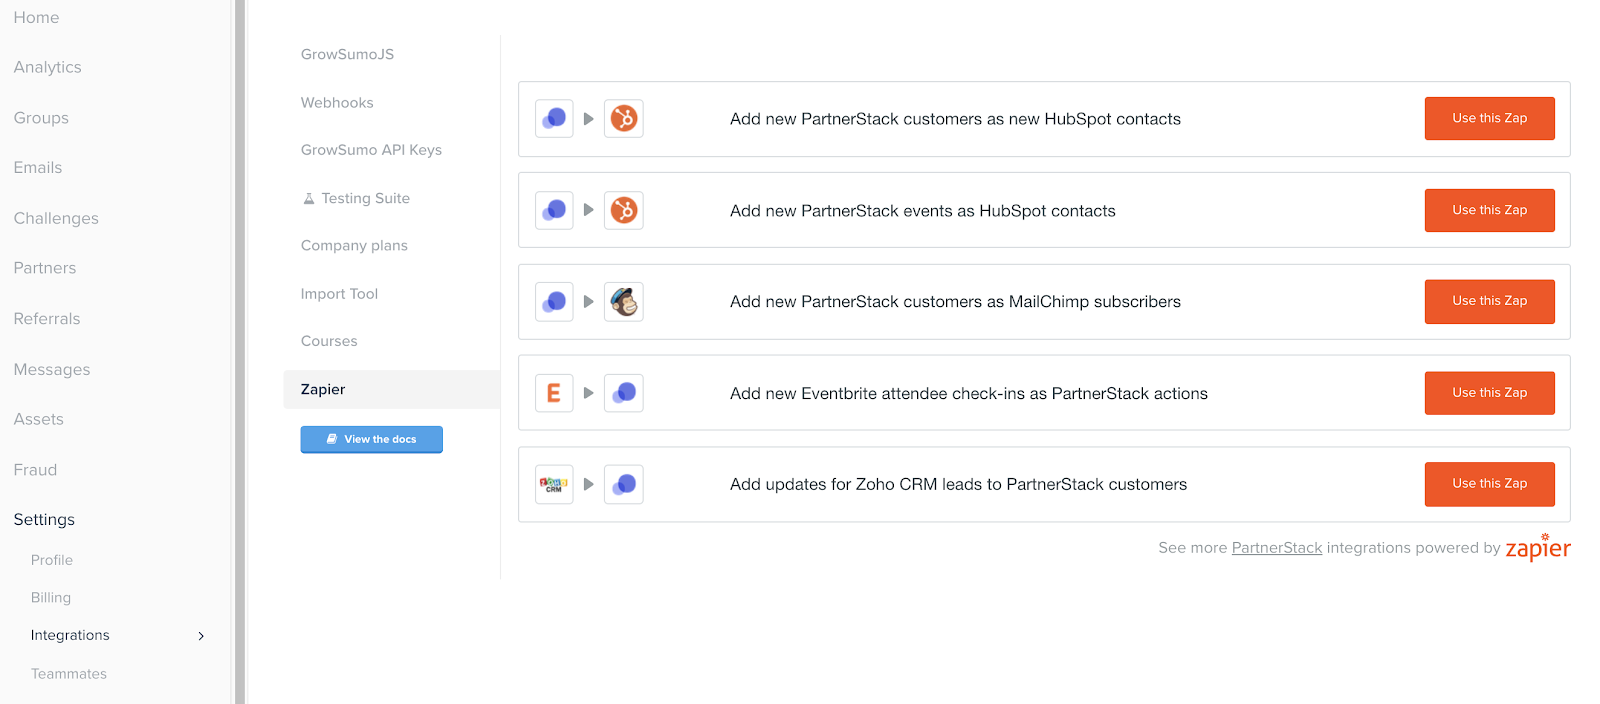
Task: Click the Zapier logo at bottom right
Action: [1538, 548]
